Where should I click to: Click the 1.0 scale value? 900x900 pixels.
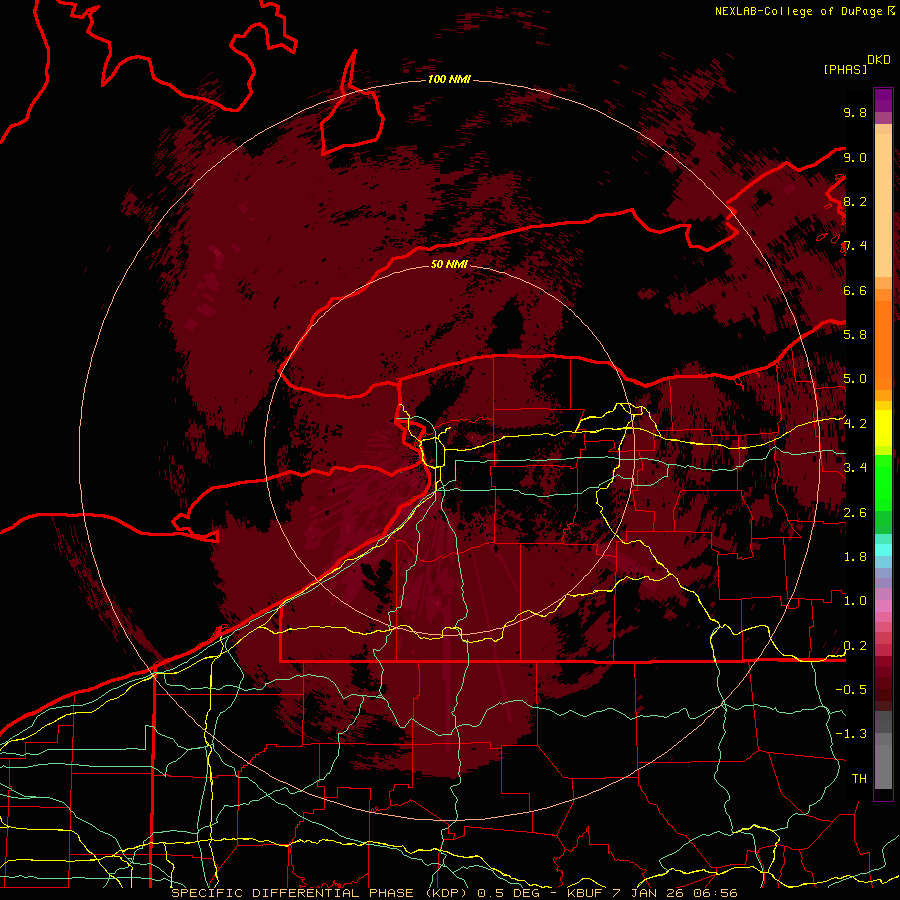(855, 601)
